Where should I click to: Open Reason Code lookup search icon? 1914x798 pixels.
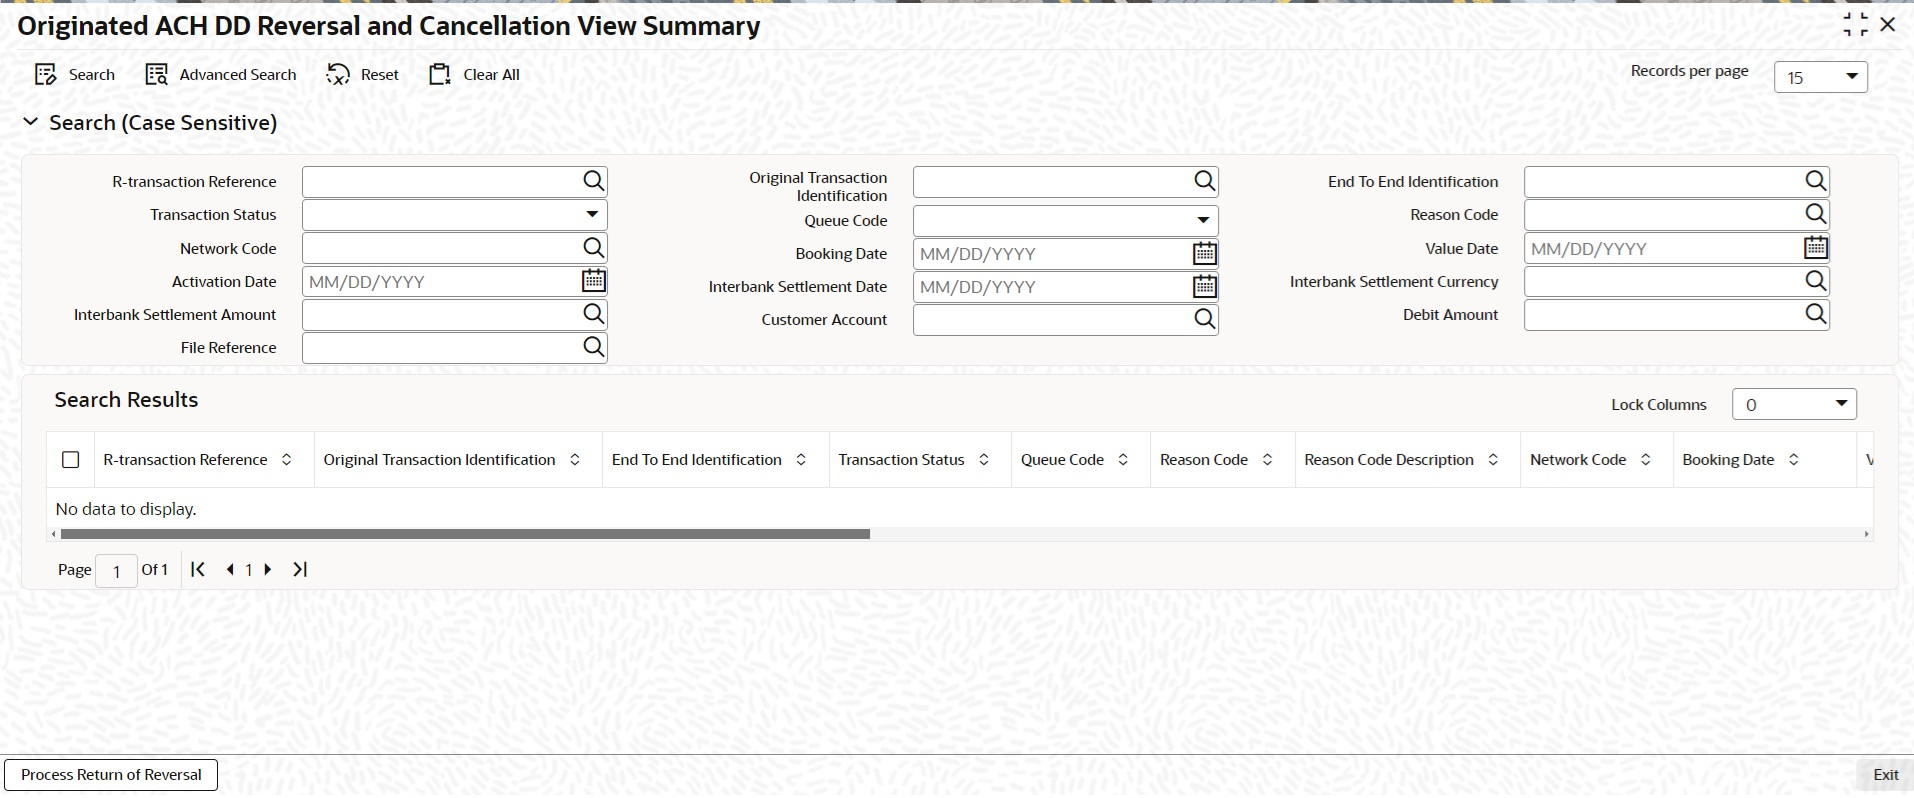(x=1815, y=214)
